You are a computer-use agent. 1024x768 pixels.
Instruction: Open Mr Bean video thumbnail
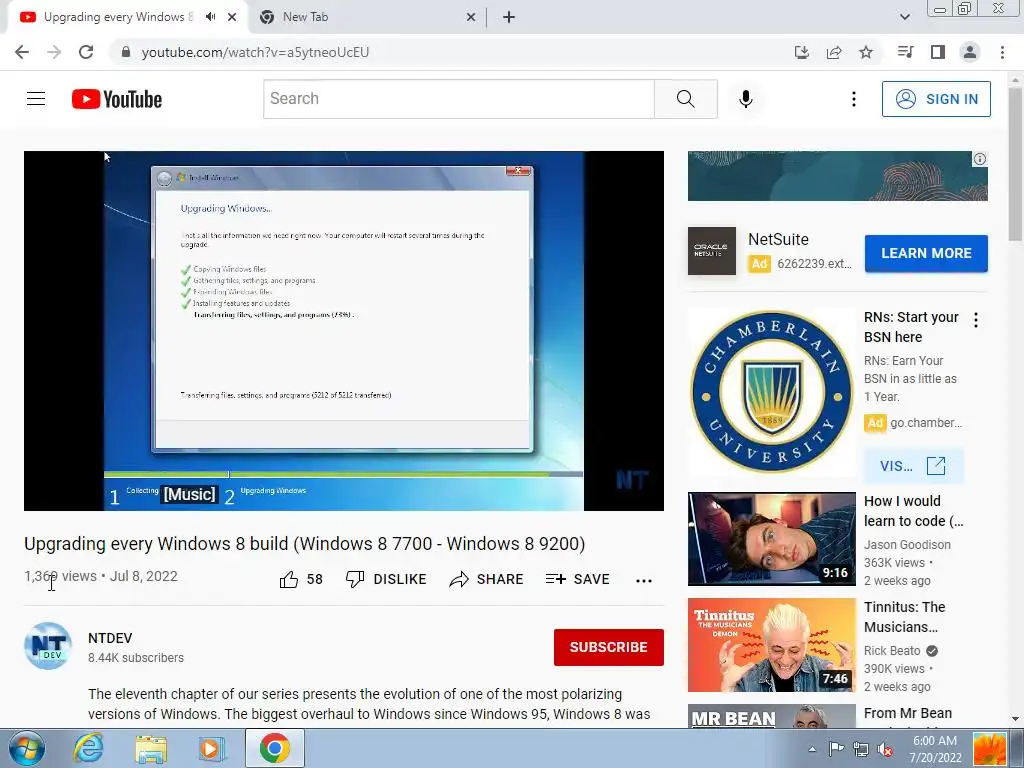click(x=771, y=716)
